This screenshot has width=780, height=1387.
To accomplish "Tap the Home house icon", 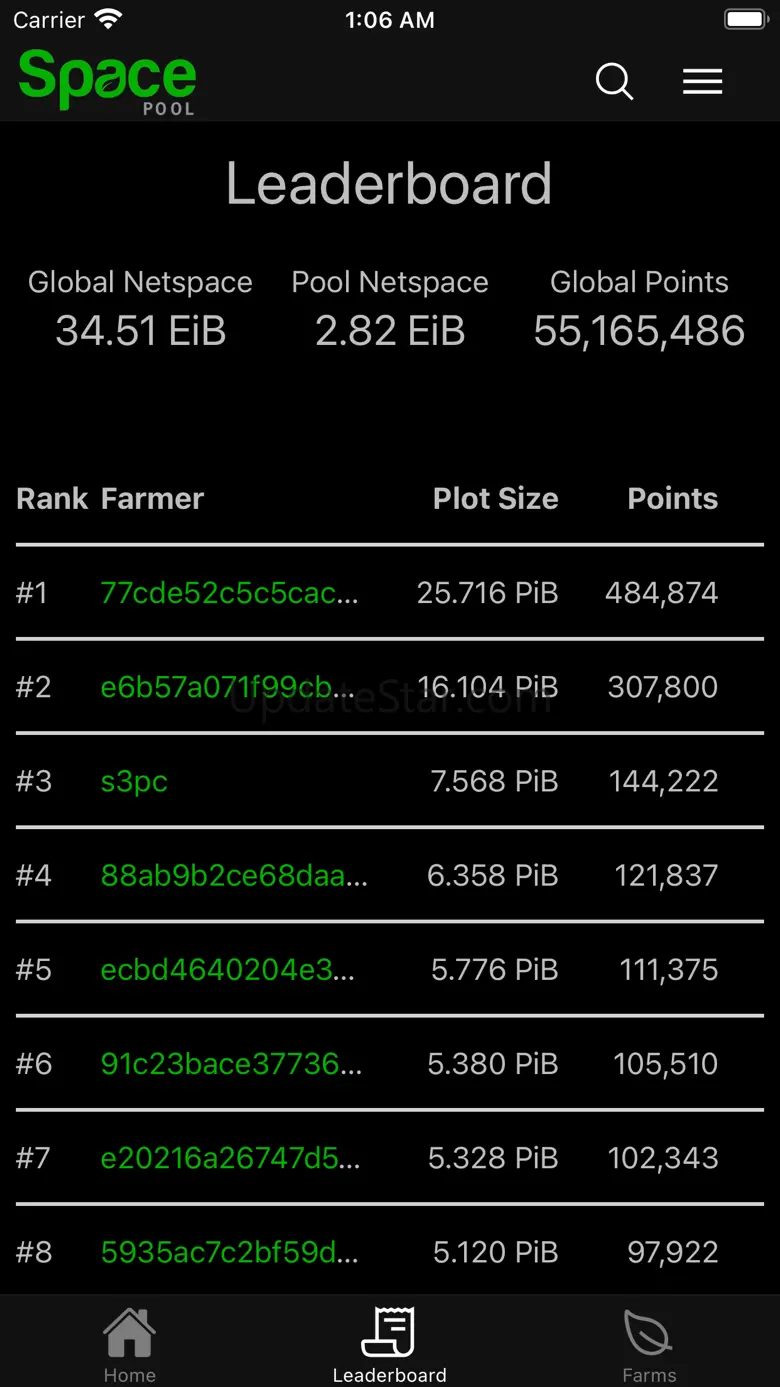I will coord(129,1333).
